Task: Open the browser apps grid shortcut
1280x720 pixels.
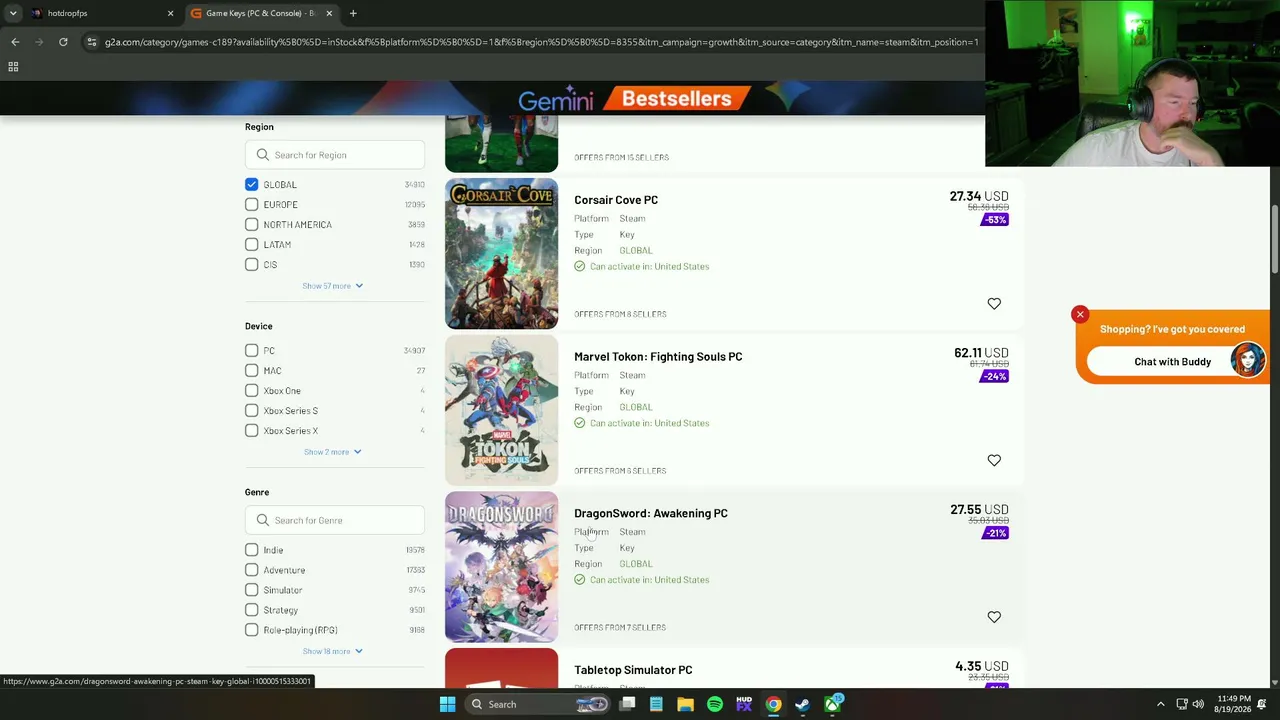Action: click(13, 67)
